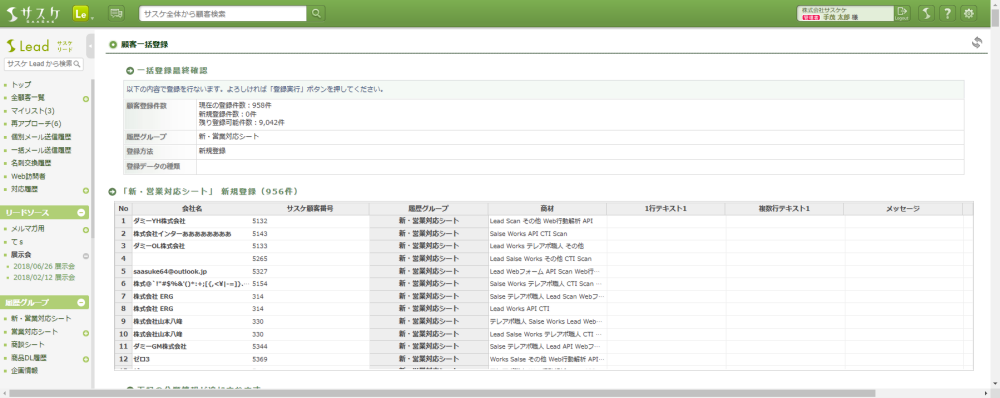
Task: Collapse the 展示会 subtree with its minus icon
Action: [x=85, y=256]
